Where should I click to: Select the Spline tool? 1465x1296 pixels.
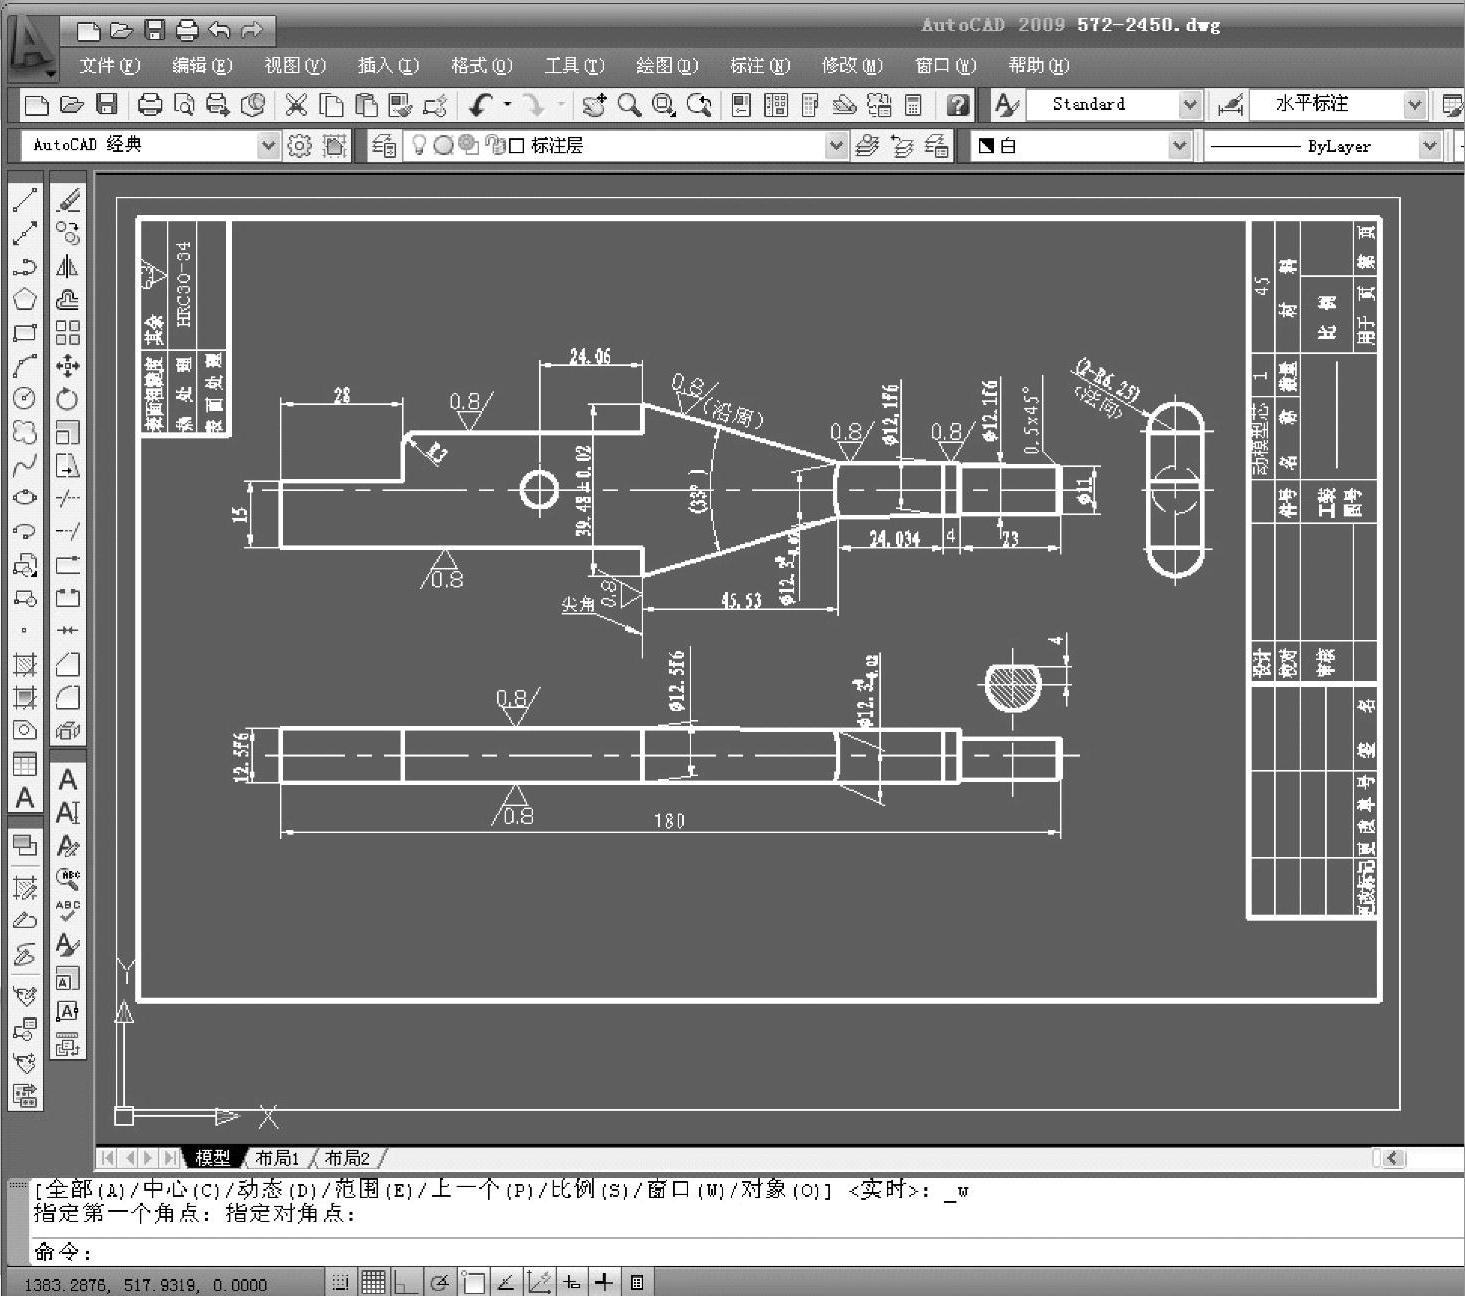(25, 465)
